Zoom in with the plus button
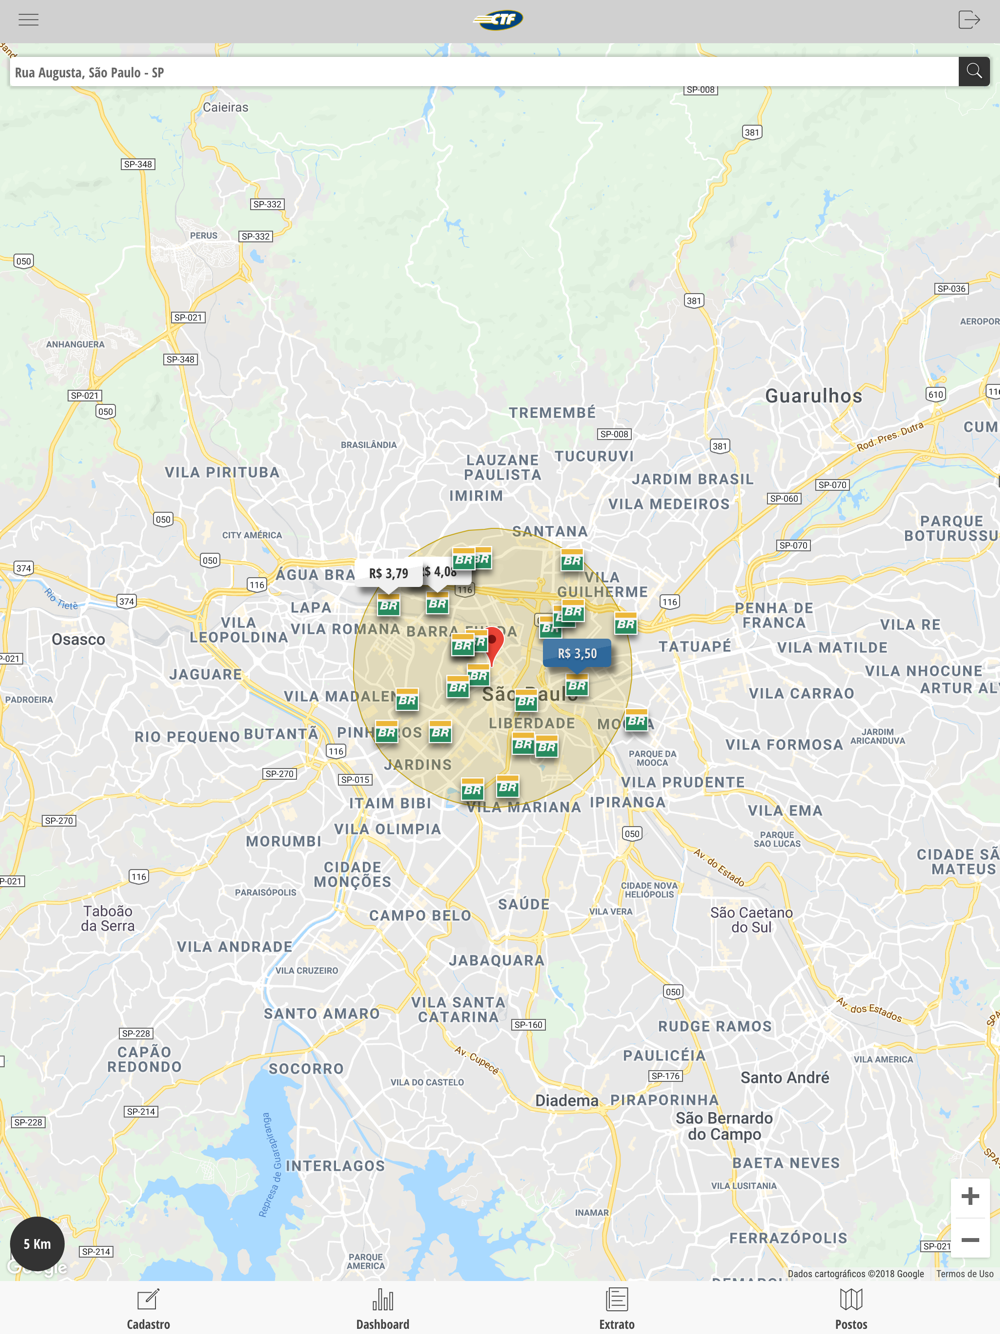The image size is (1000, 1334). click(x=970, y=1197)
